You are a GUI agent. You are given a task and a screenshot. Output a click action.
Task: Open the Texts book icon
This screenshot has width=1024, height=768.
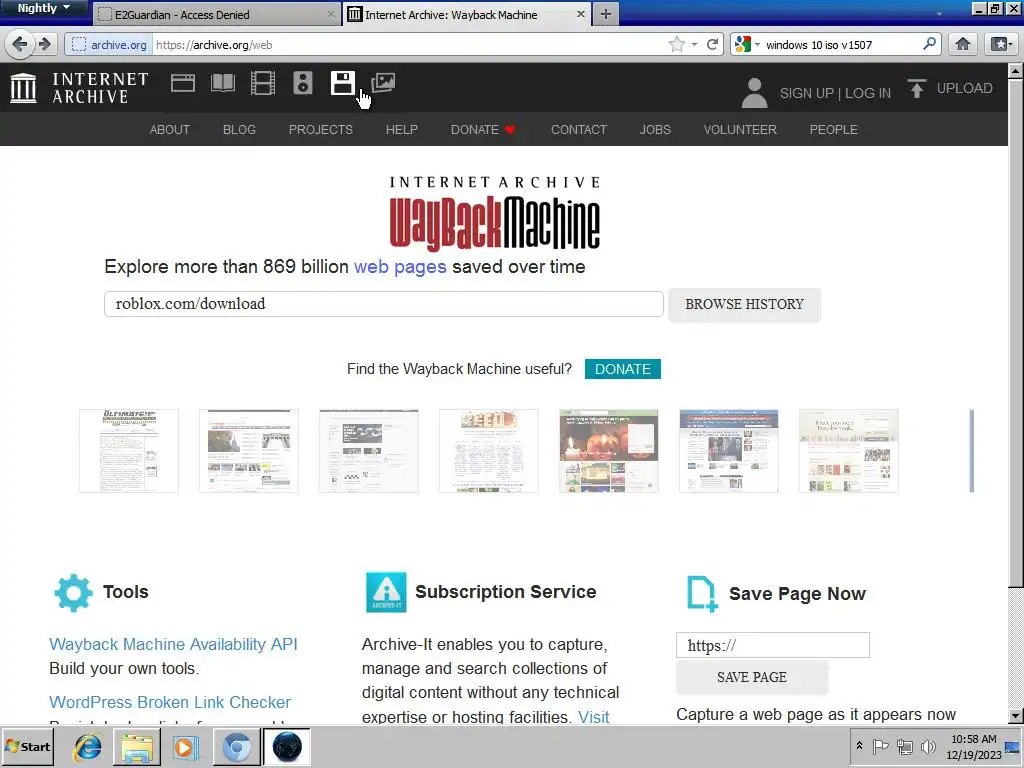pyautogui.click(x=223, y=83)
